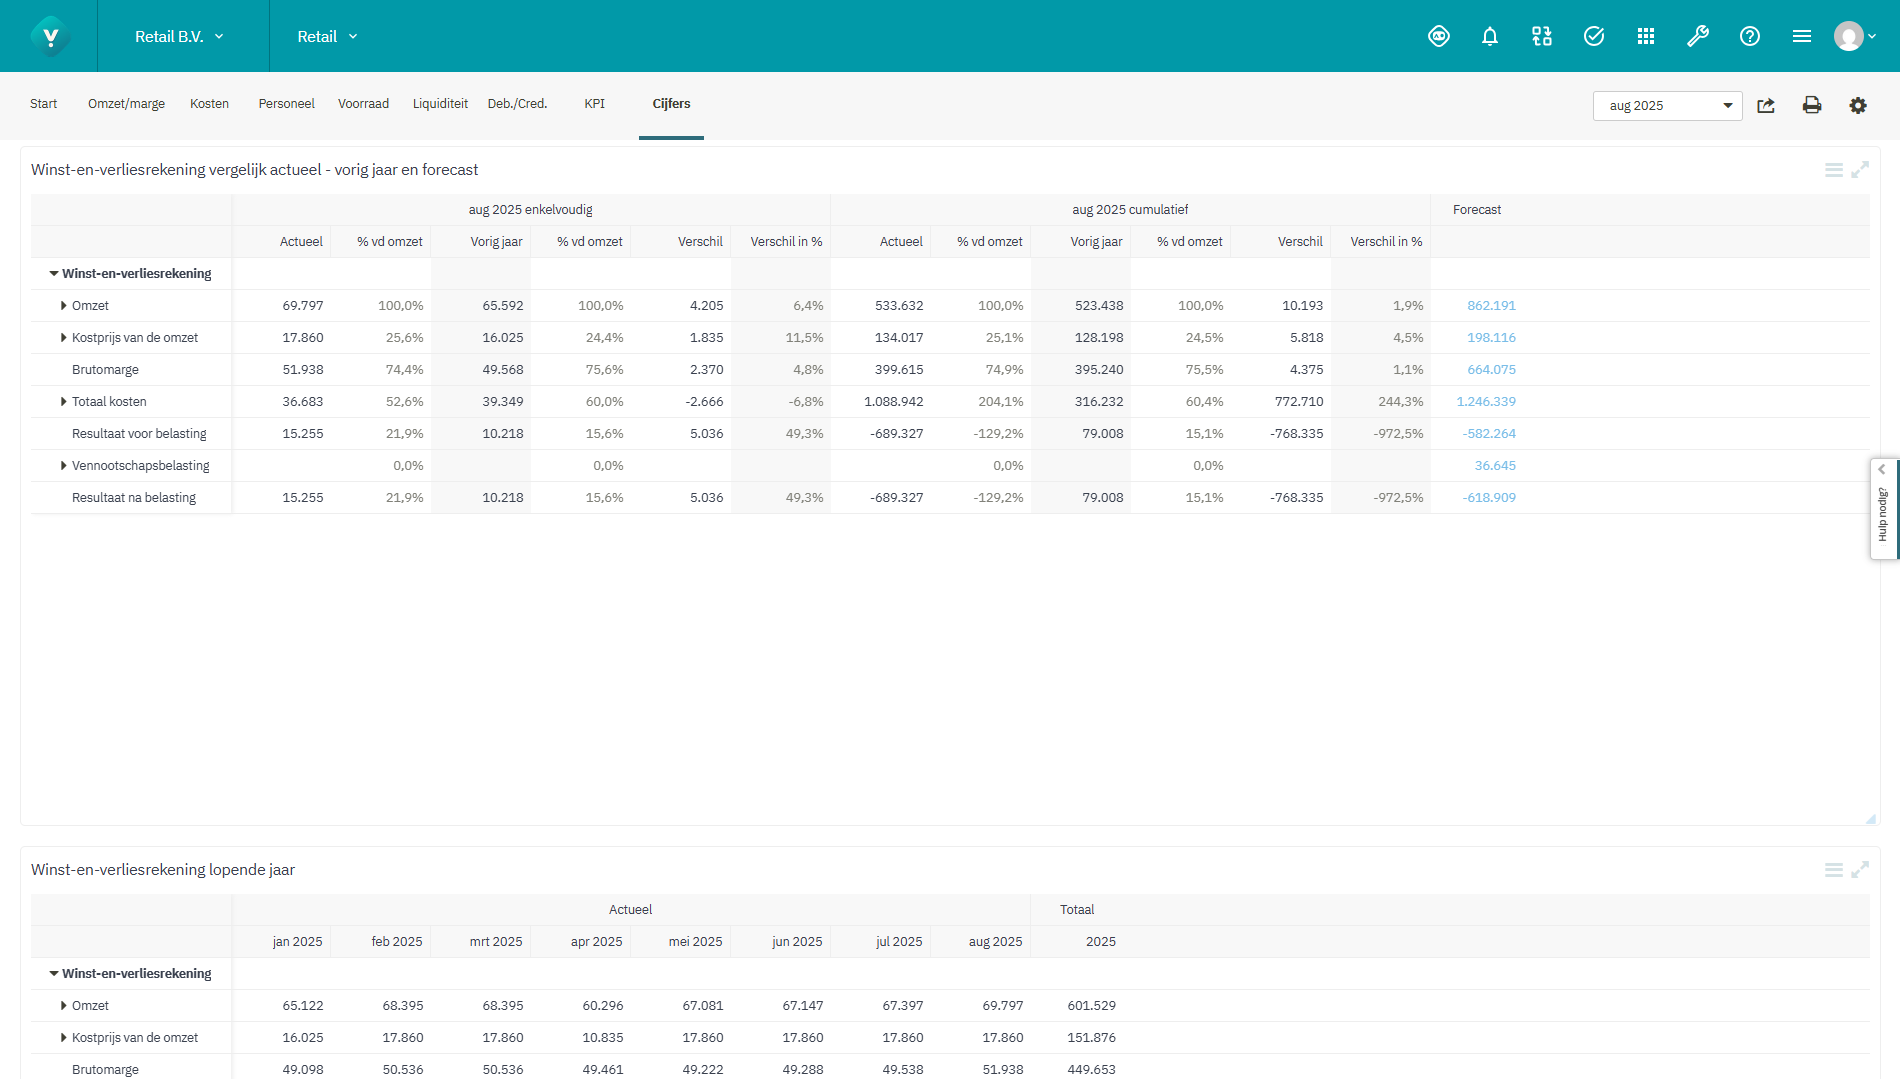Open the aug 2025 period dropdown
The width and height of the screenshot is (1900, 1079).
pyautogui.click(x=1667, y=105)
